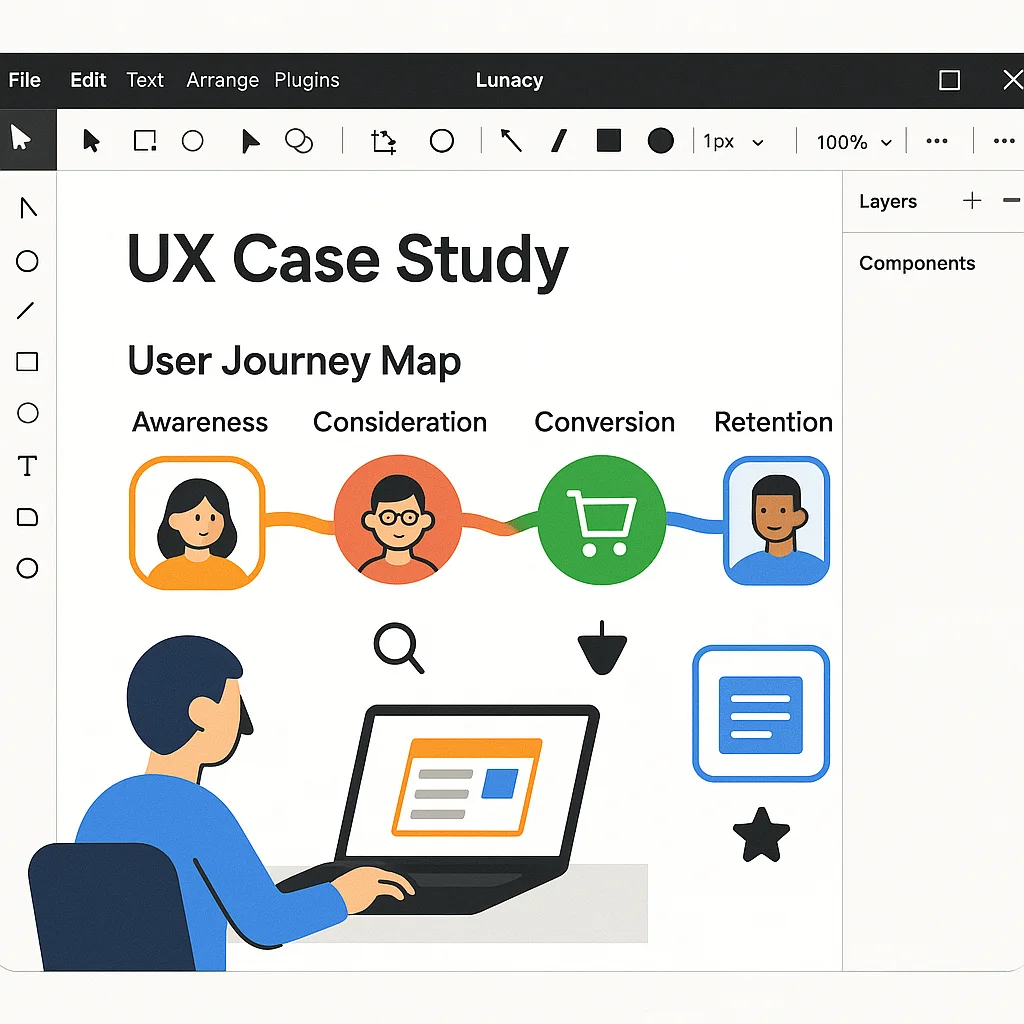Add a new layer with the plus button
Image resolution: width=1024 pixels, height=1024 pixels.
[x=971, y=201]
